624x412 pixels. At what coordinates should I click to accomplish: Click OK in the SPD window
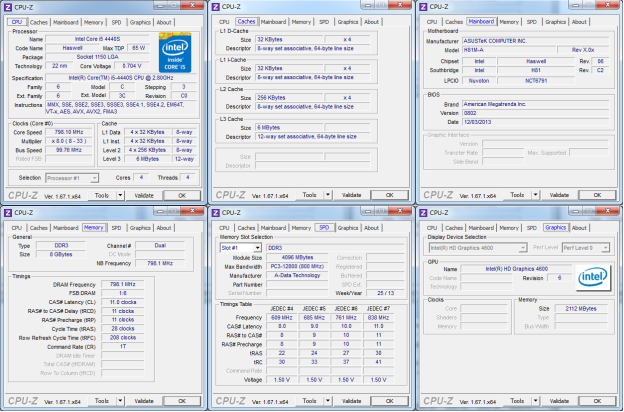coord(389,401)
